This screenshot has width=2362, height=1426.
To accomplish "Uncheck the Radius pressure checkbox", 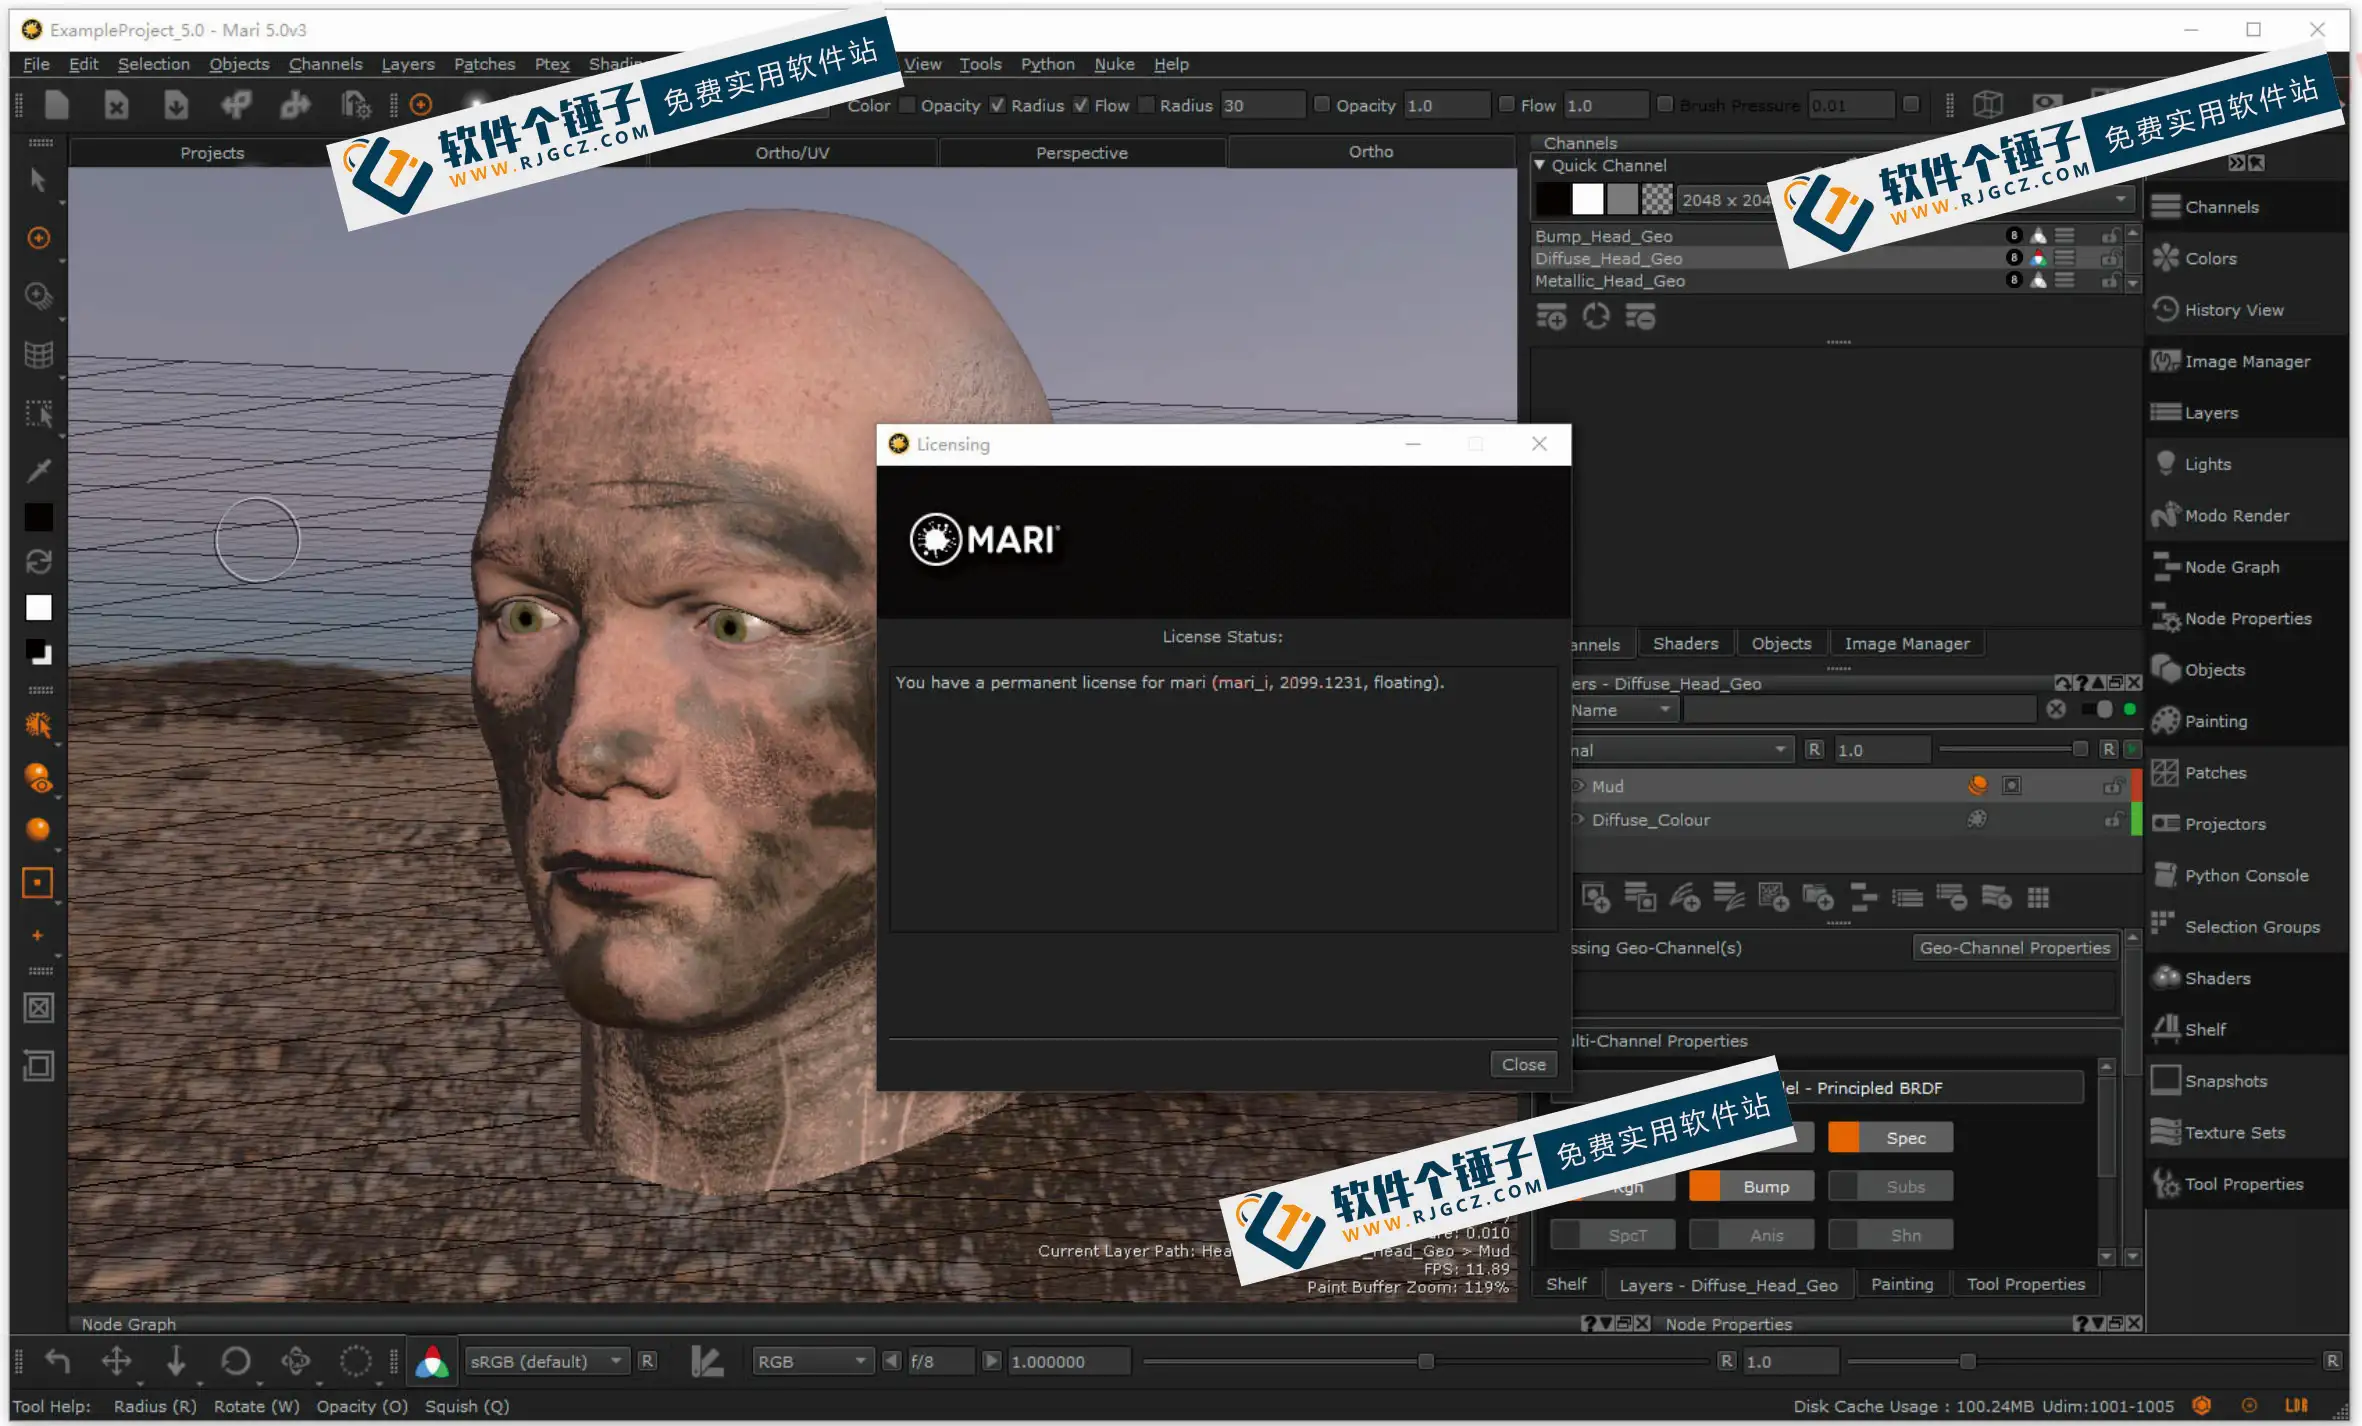I will click(x=1081, y=105).
